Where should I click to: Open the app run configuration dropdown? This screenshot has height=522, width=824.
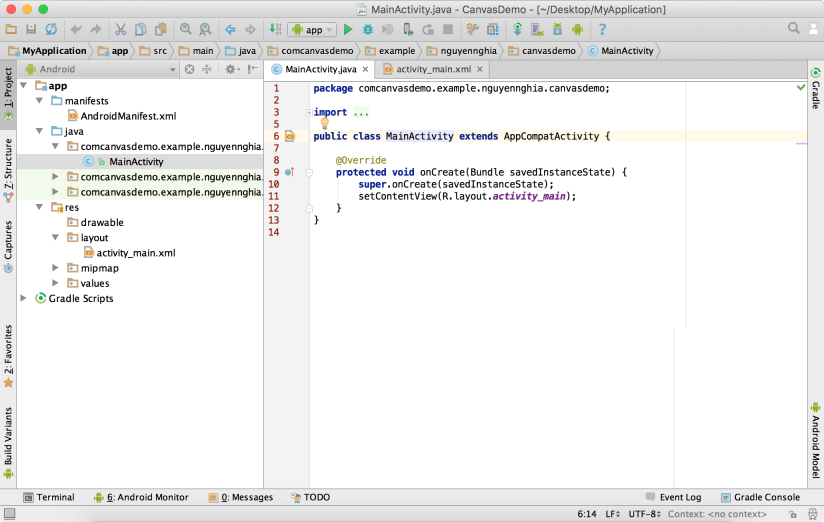pyautogui.click(x=312, y=29)
